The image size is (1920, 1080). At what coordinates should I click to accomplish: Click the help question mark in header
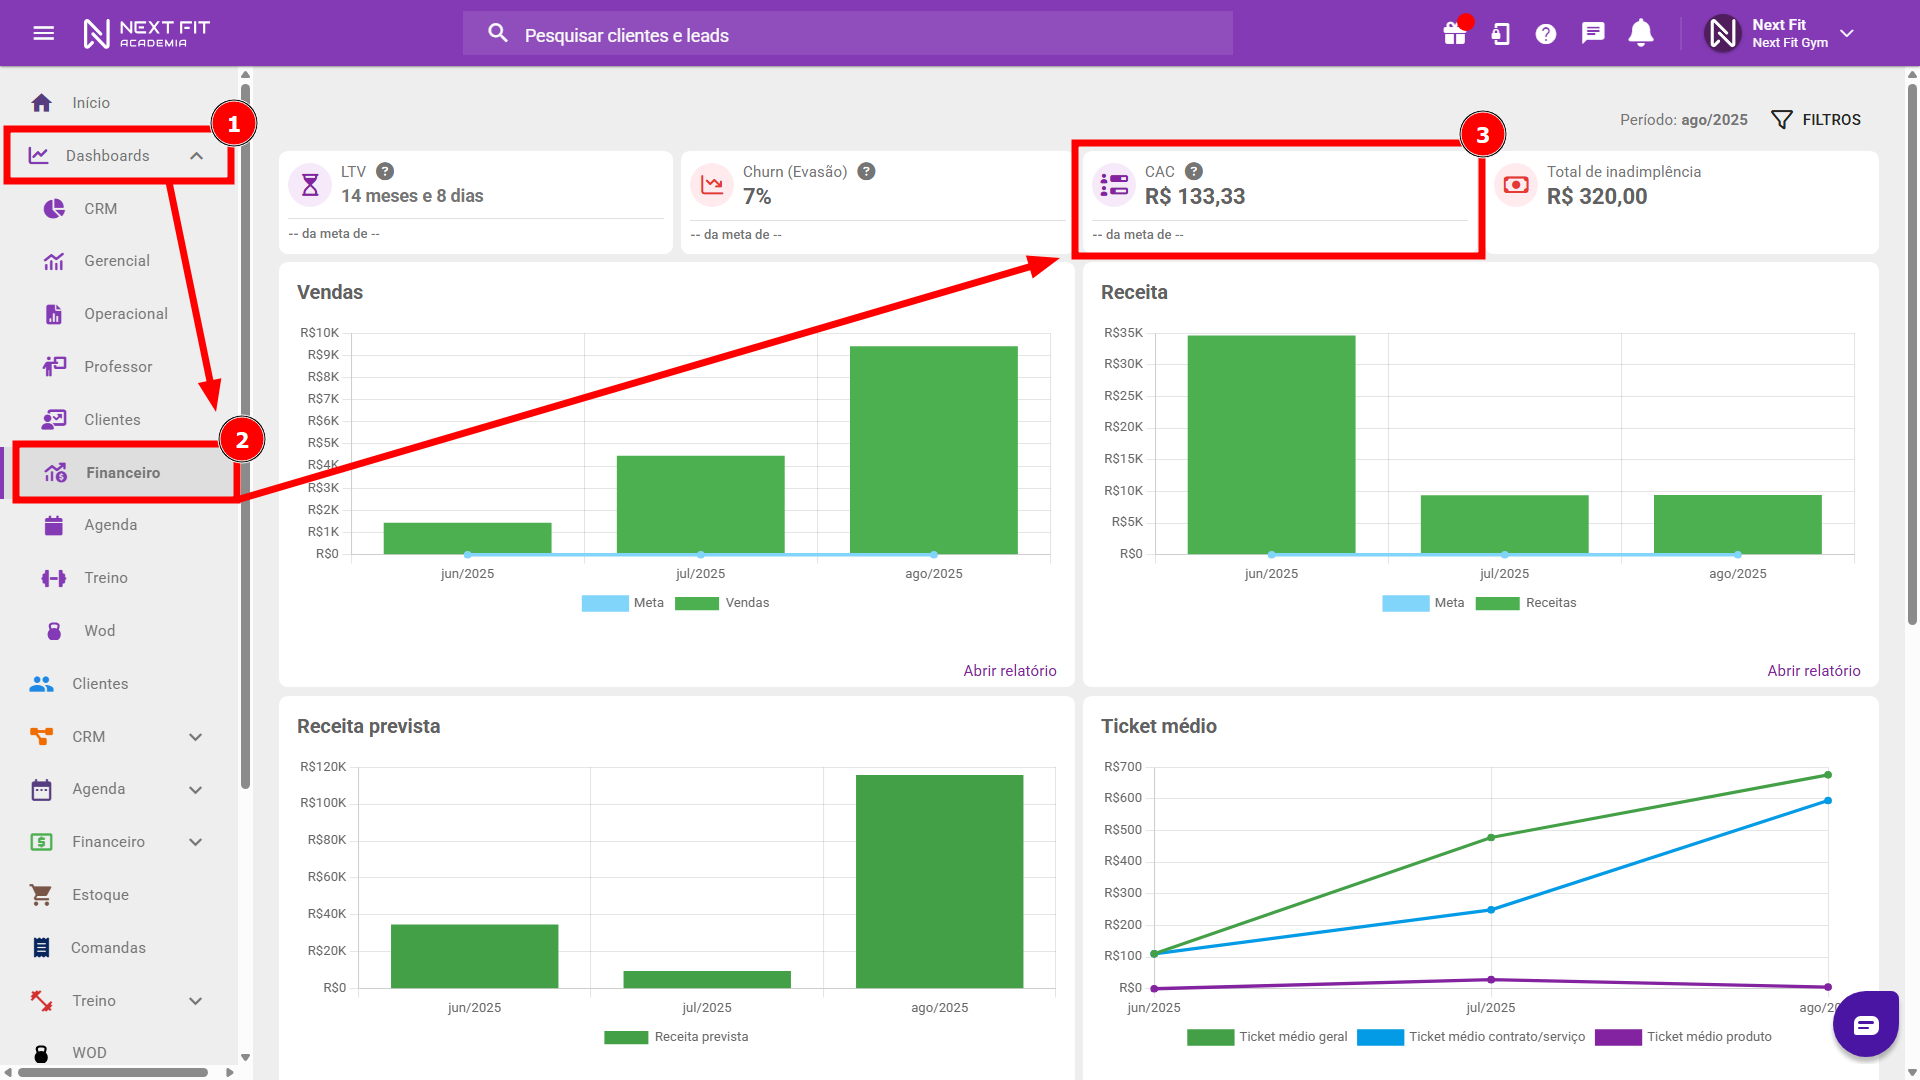coord(1545,34)
